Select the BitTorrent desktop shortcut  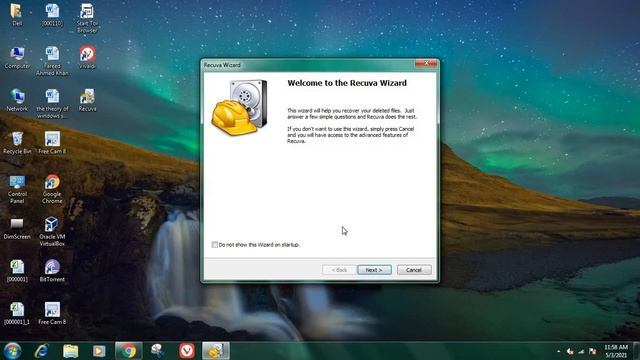tap(52, 271)
